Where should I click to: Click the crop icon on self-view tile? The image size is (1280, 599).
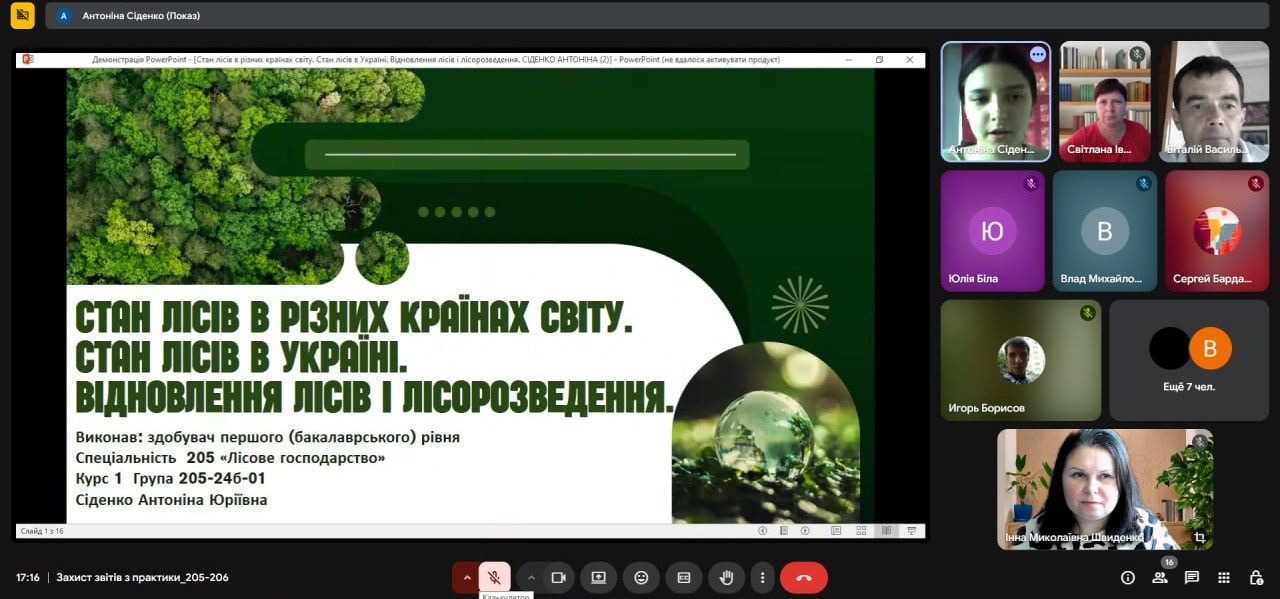pos(1199,537)
